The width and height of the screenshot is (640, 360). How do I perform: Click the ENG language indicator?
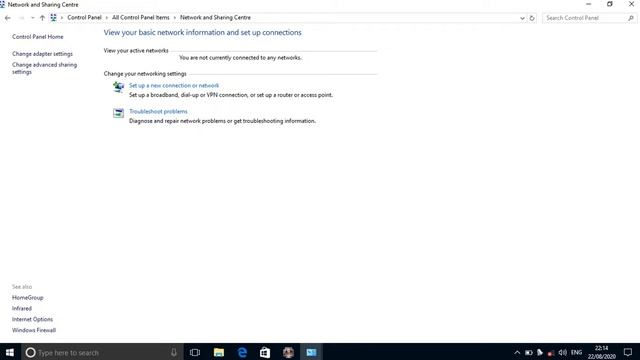click(576, 352)
